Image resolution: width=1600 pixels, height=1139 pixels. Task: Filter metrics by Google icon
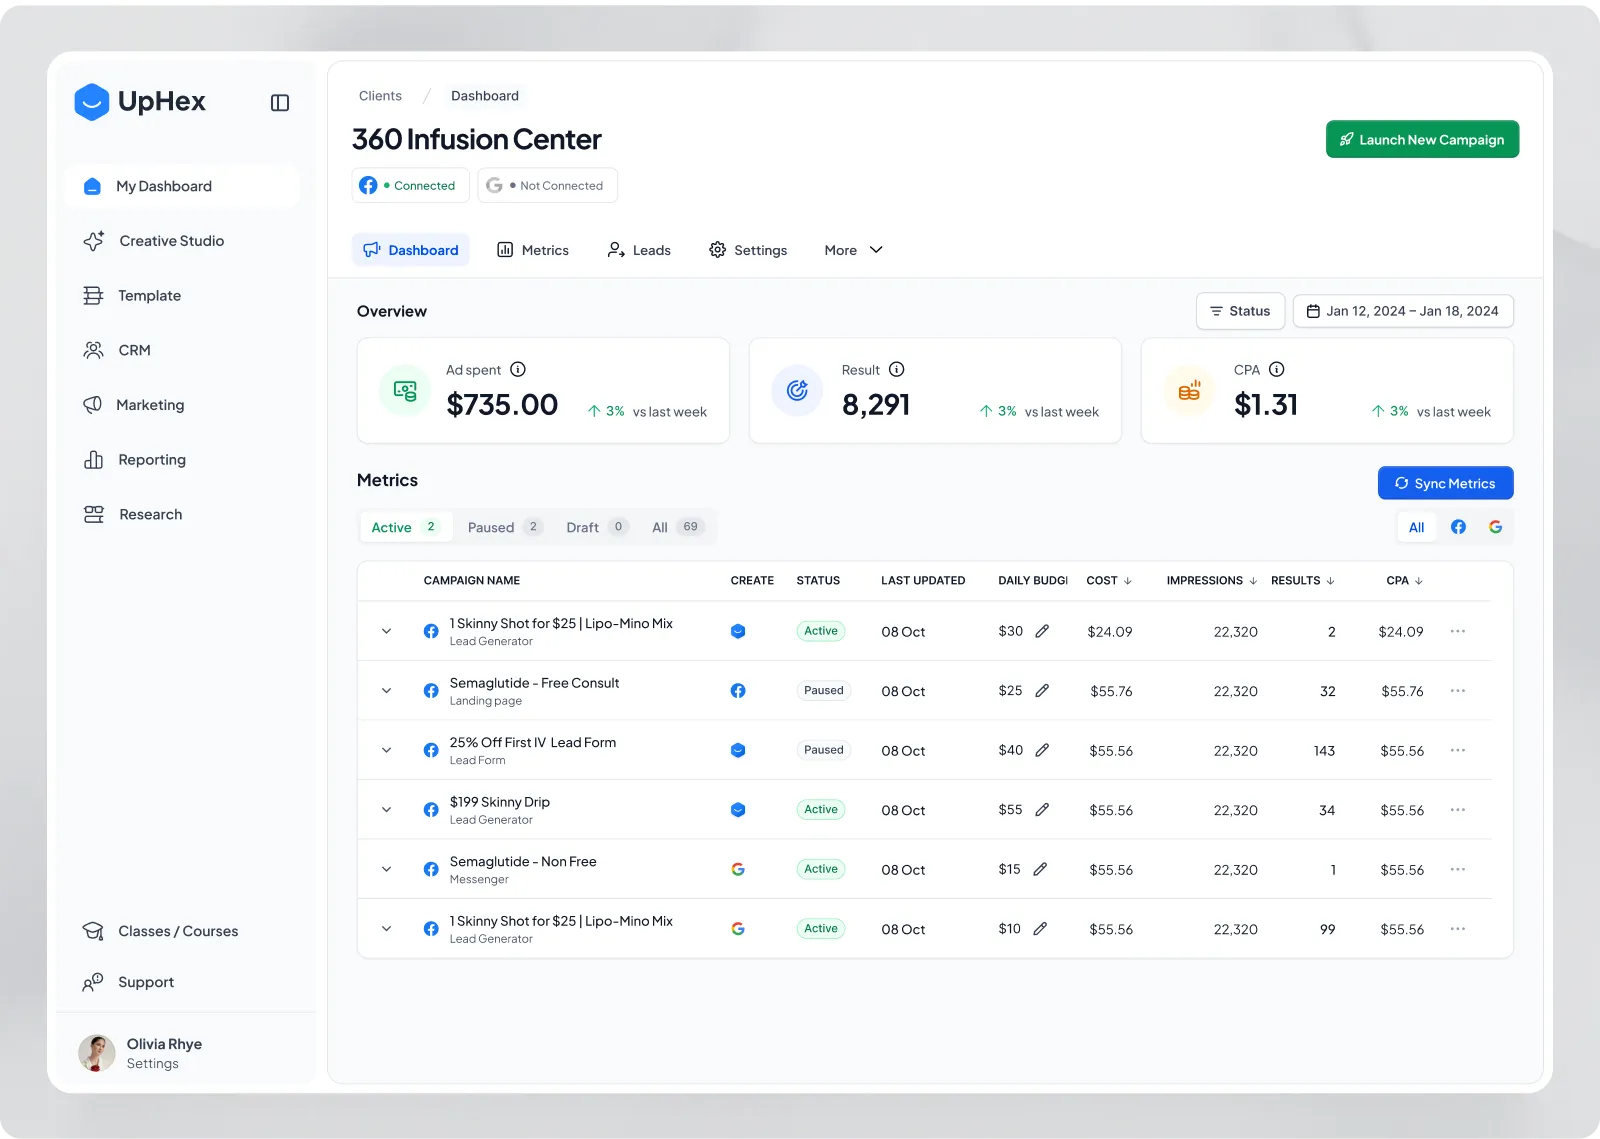1495,527
